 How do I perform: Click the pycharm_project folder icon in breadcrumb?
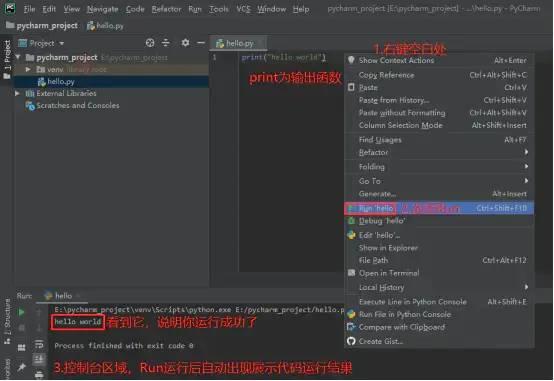pos(10,25)
